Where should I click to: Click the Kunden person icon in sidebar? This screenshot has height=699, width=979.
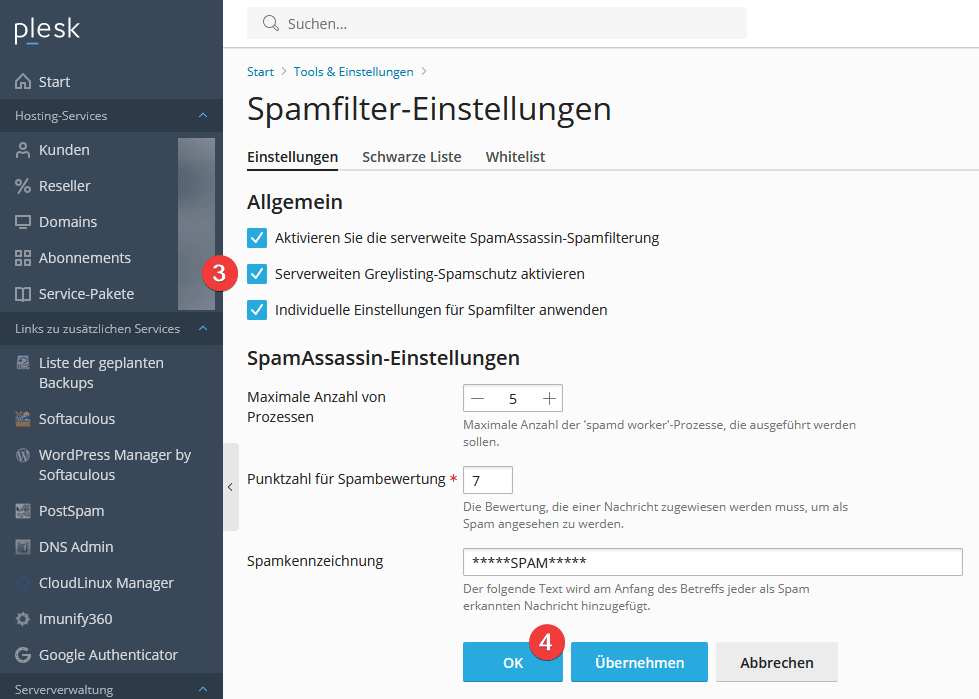point(22,150)
